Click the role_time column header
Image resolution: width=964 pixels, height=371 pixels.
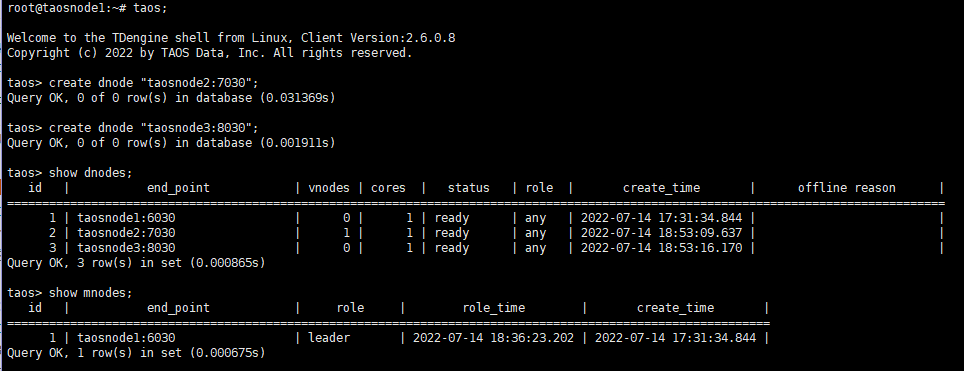point(494,308)
